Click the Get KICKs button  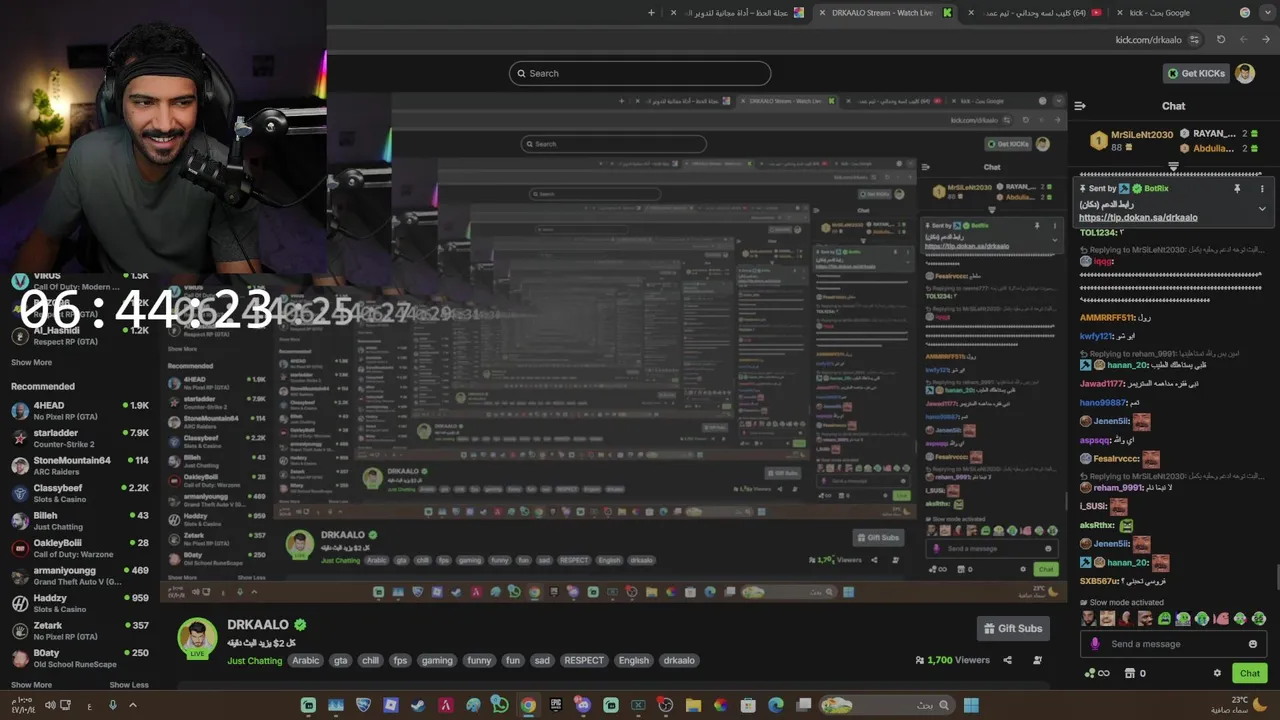coord(1195,73)
